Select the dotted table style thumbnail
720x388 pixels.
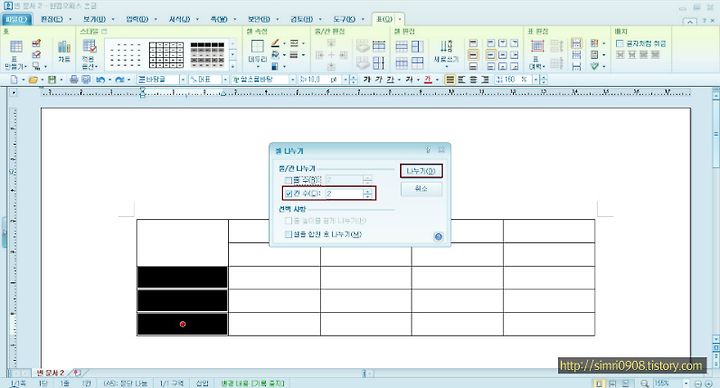coord(125,55)
